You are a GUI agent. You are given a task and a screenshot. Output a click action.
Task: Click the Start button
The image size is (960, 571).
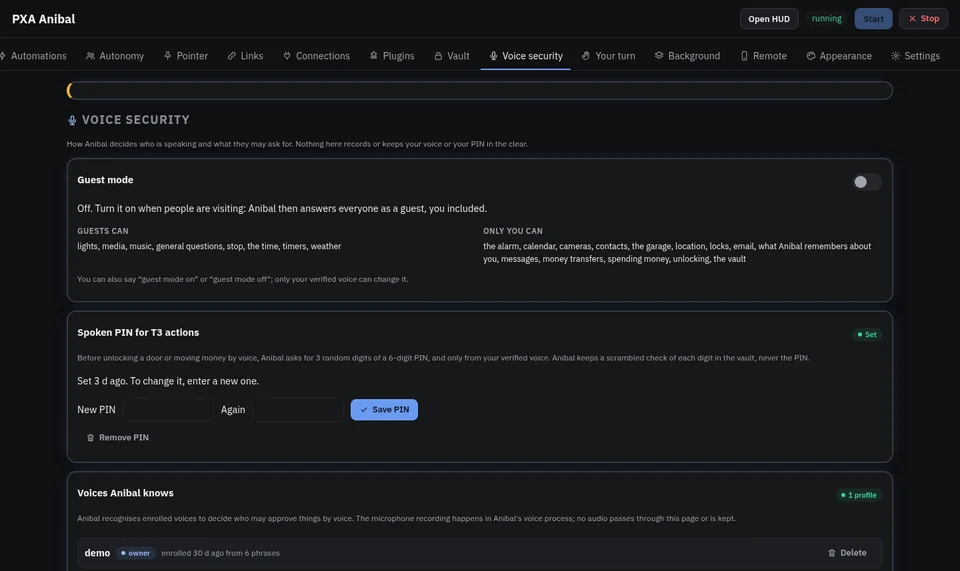click(873, 19)
